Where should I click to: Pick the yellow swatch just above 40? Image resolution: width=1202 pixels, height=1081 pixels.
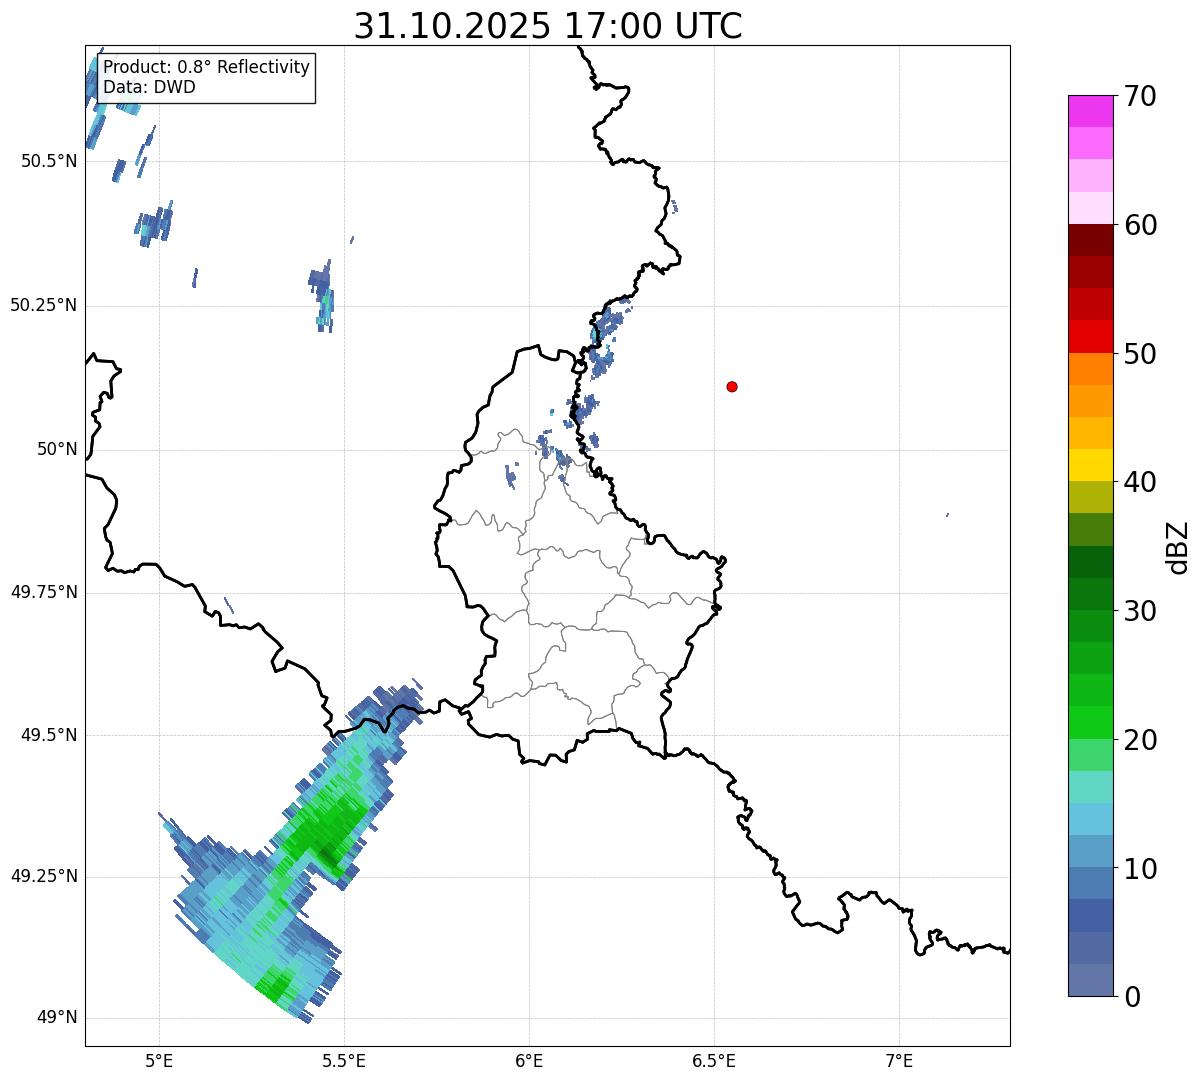tap(1090, 465)
